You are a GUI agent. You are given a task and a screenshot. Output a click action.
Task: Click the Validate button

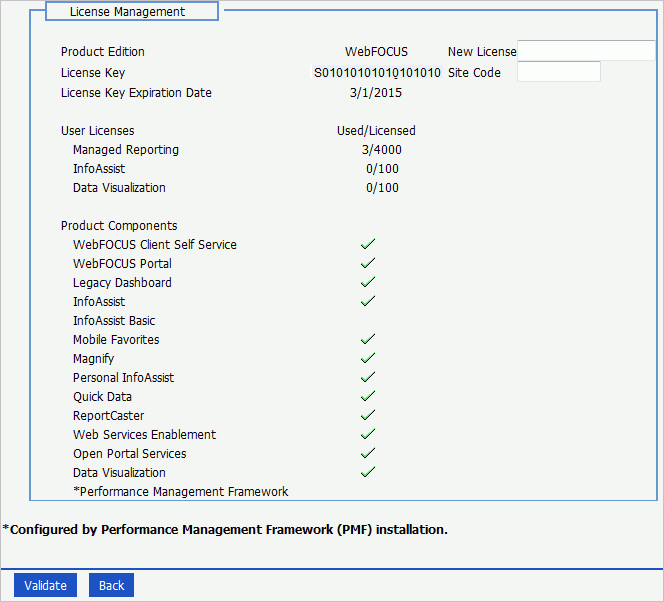(45, 585)
